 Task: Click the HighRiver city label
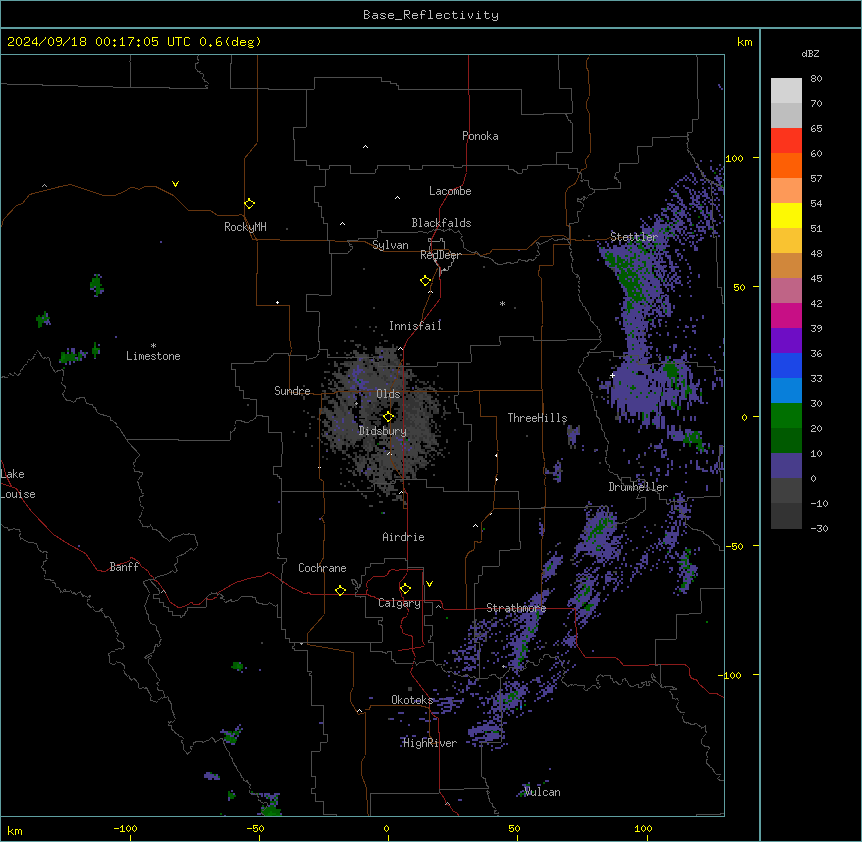(430, 743)
